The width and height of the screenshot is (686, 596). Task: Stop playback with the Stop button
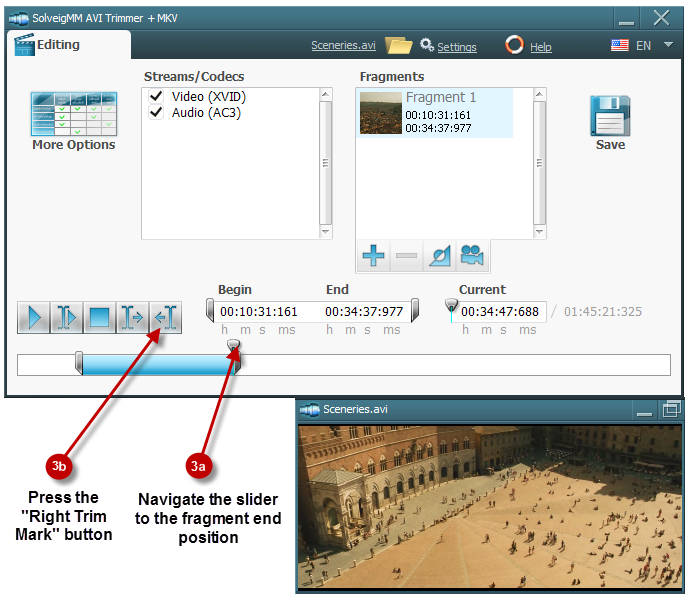coord(99,318)
